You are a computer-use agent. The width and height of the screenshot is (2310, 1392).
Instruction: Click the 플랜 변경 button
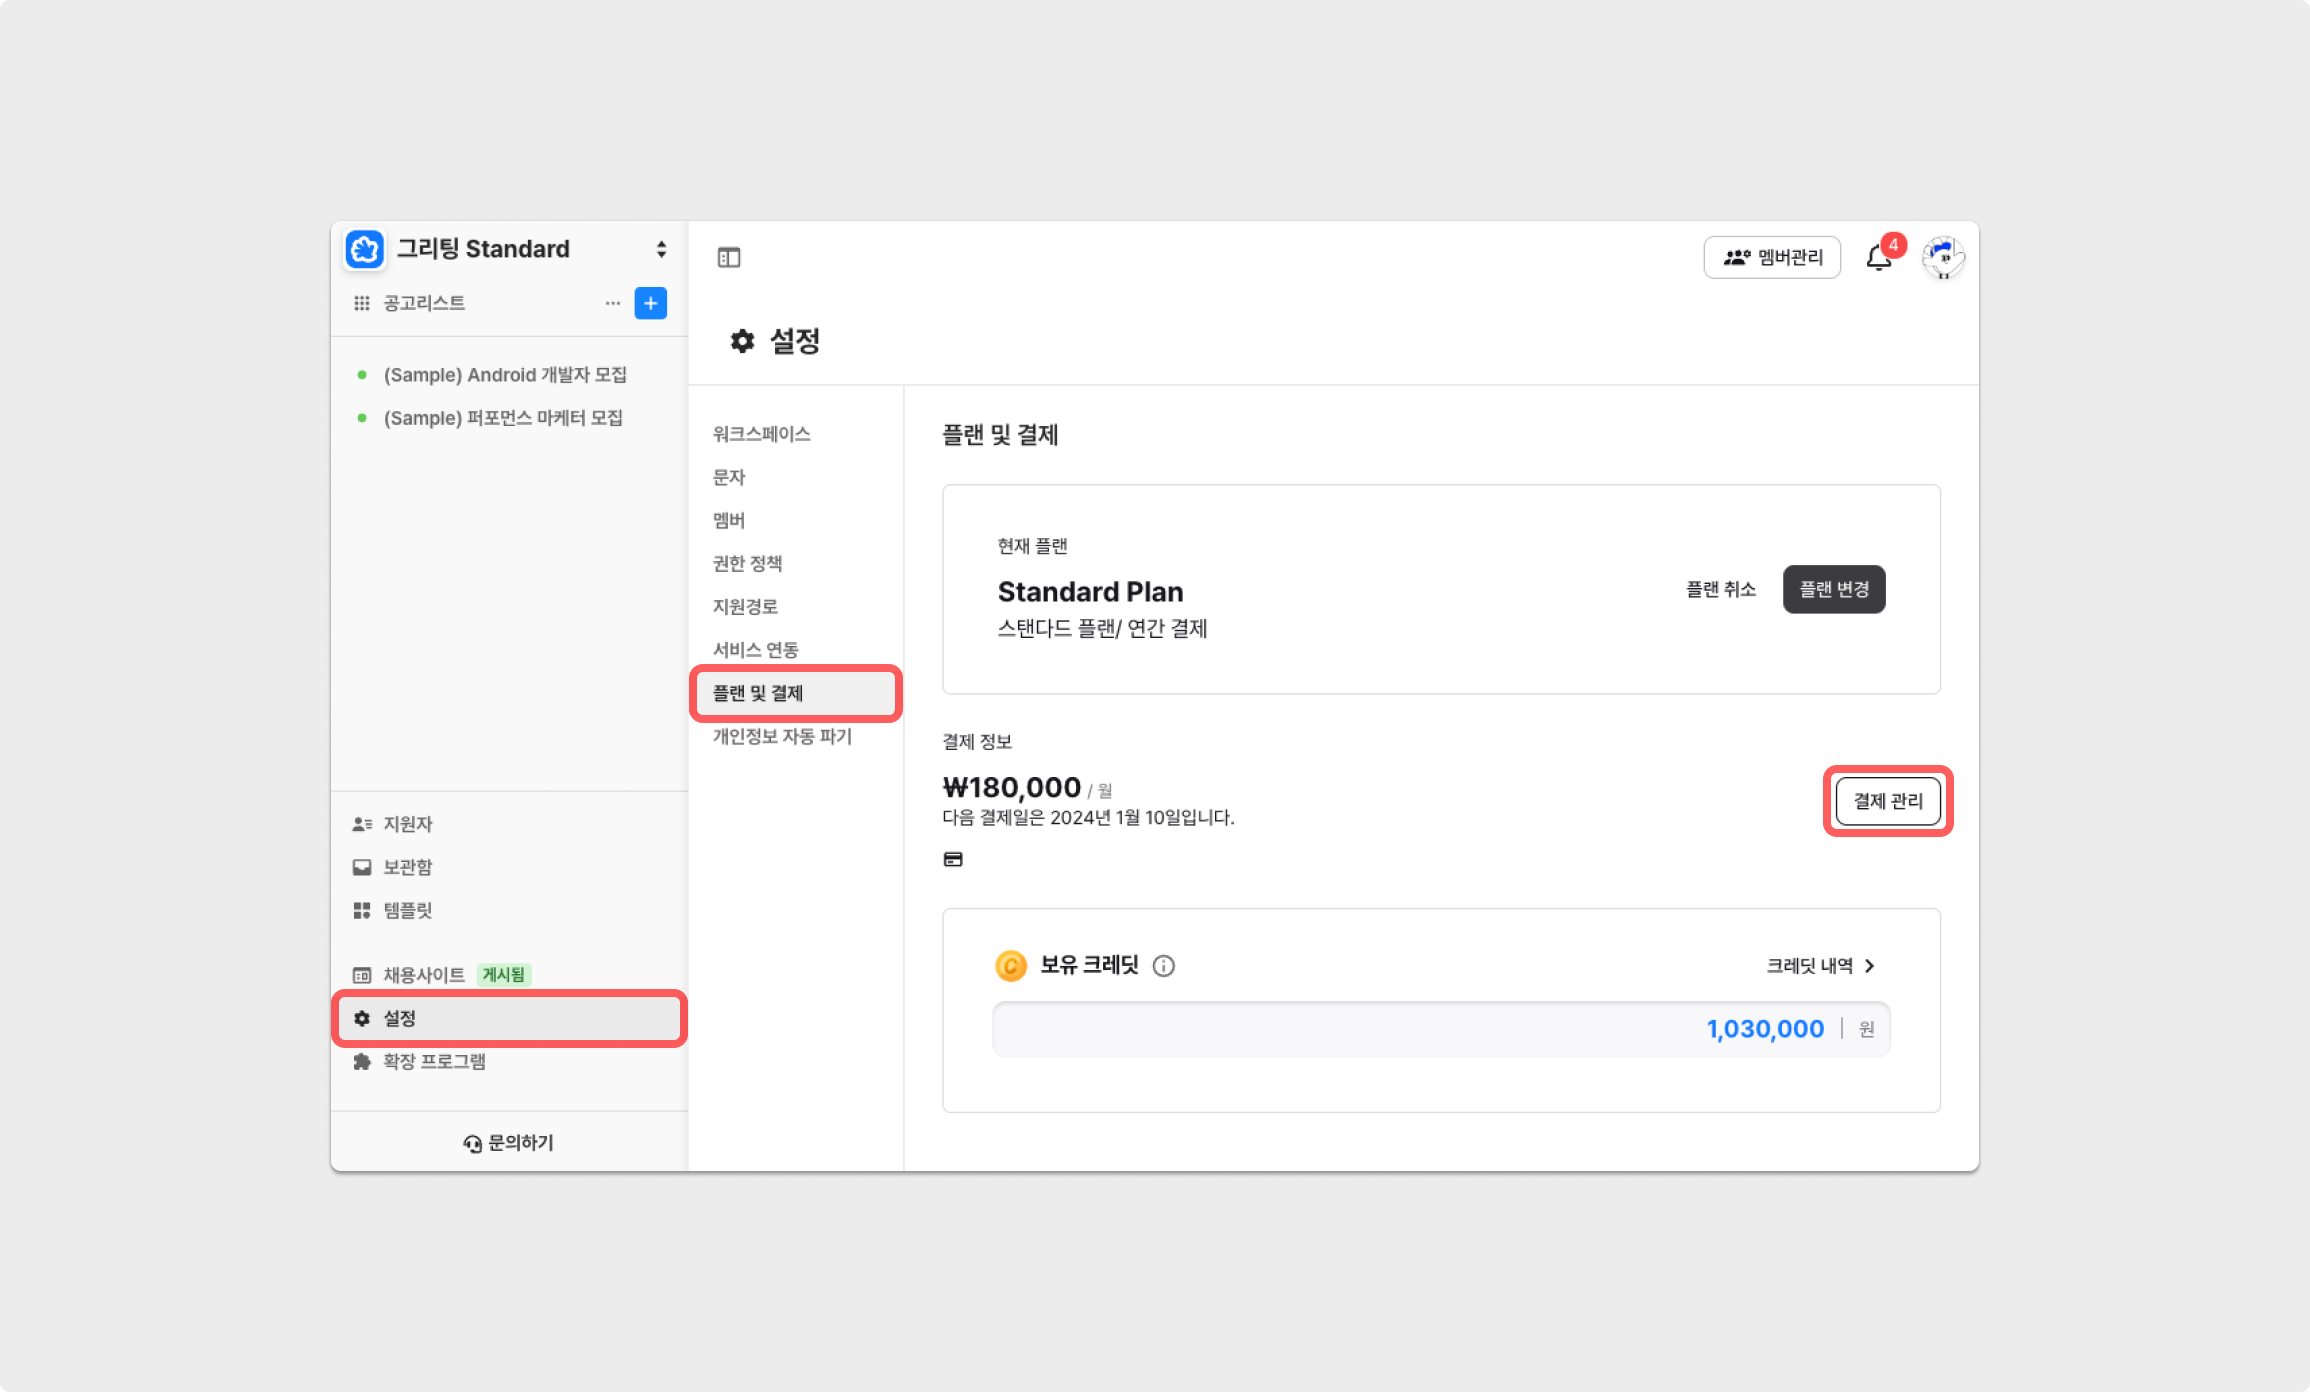[1834, 589]
